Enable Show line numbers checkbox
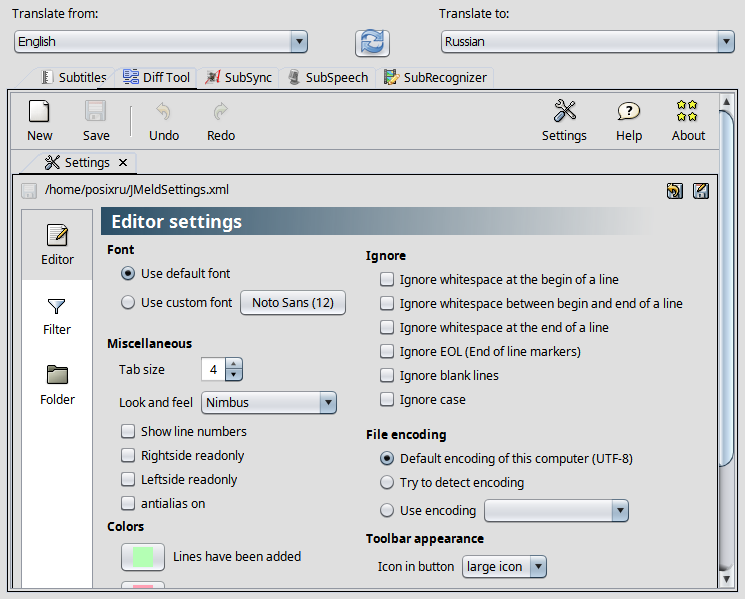The height and width of the screenshot is (599, 745). tap(128, 431)
